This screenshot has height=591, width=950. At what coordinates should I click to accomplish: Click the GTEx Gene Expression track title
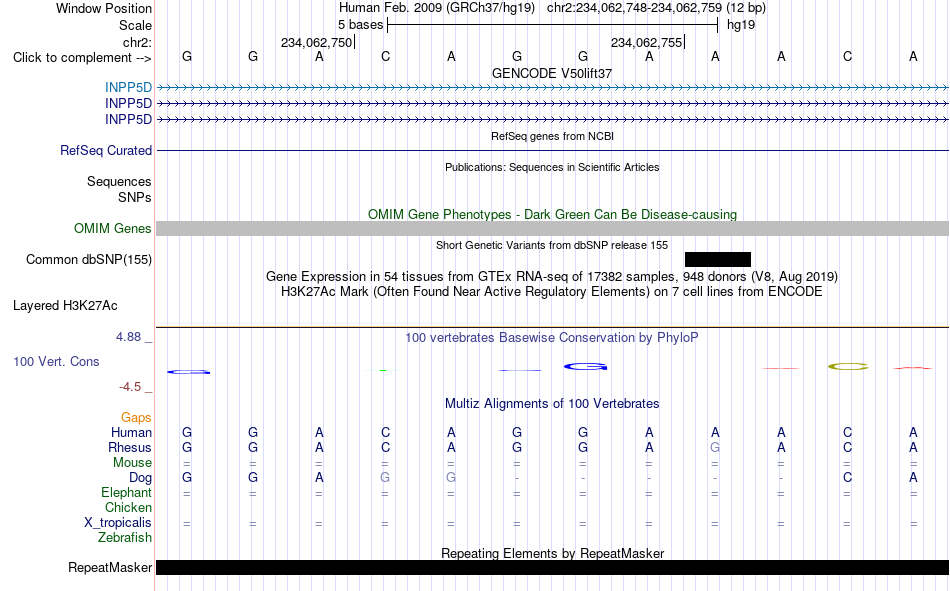552,276
